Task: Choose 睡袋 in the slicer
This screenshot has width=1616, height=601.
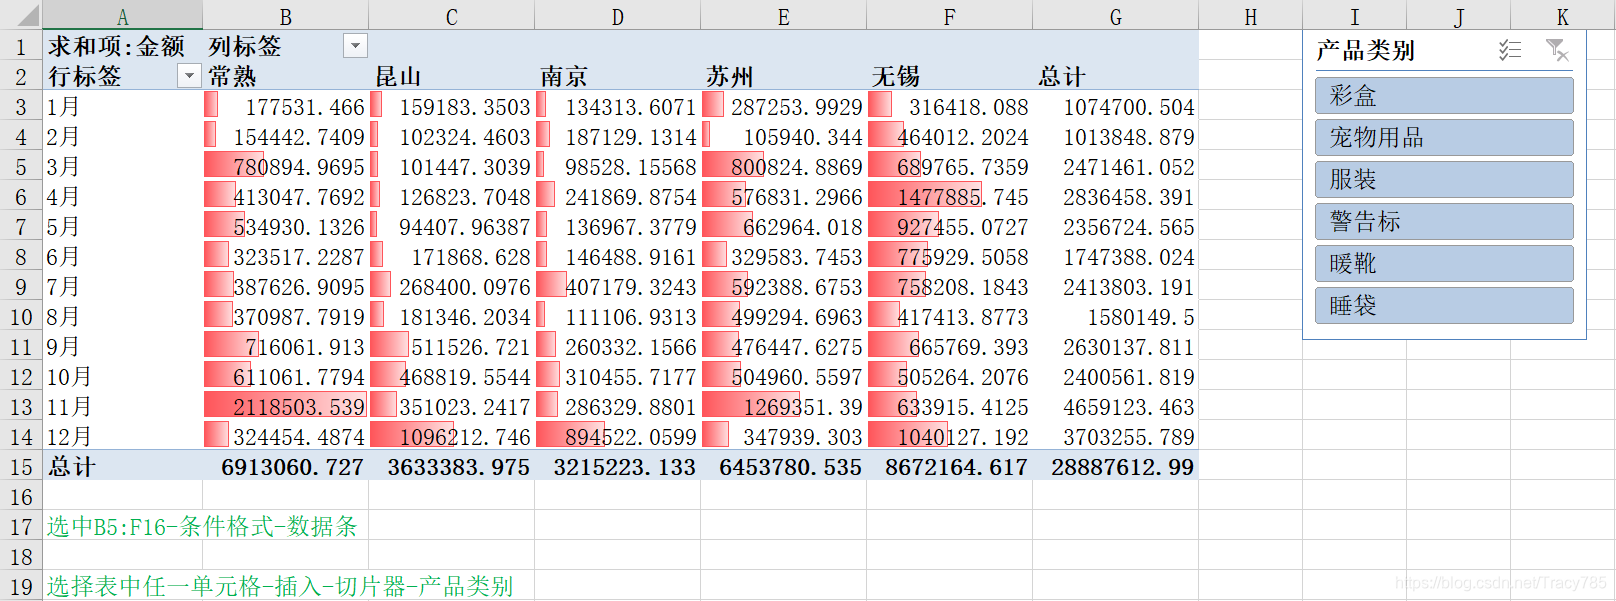Action: (1444, 306)
